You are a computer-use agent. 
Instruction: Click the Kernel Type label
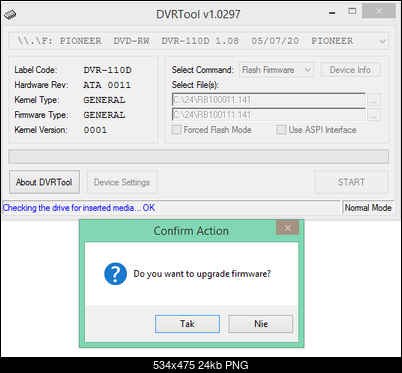coord(37,100)
